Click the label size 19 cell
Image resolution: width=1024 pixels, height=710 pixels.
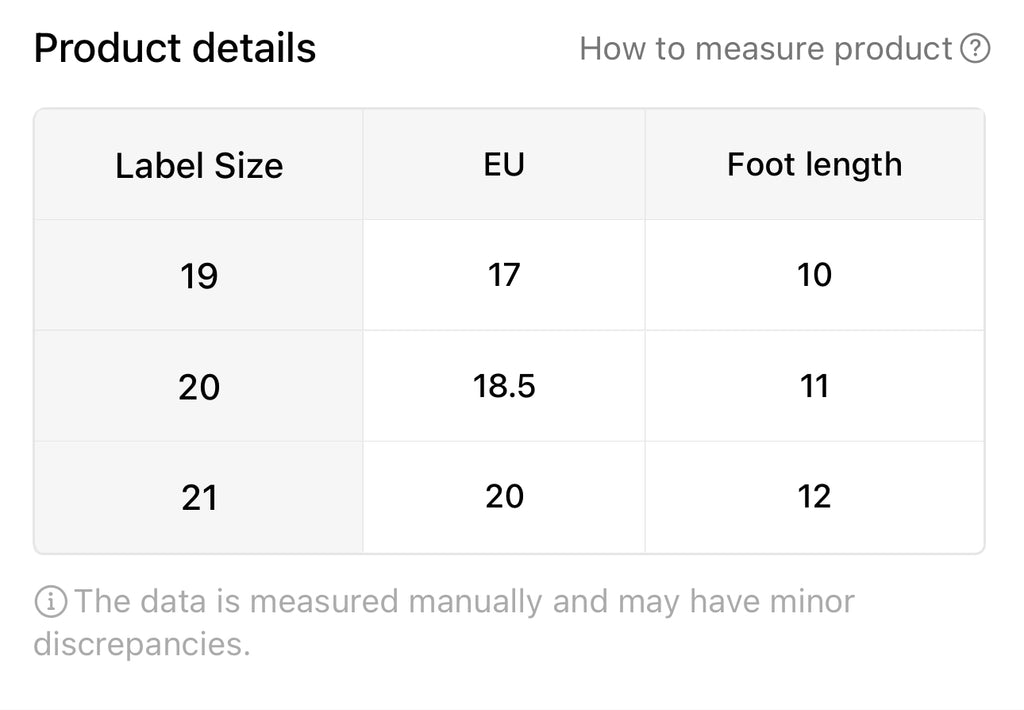pyautogui.click(x=199, y=276)
